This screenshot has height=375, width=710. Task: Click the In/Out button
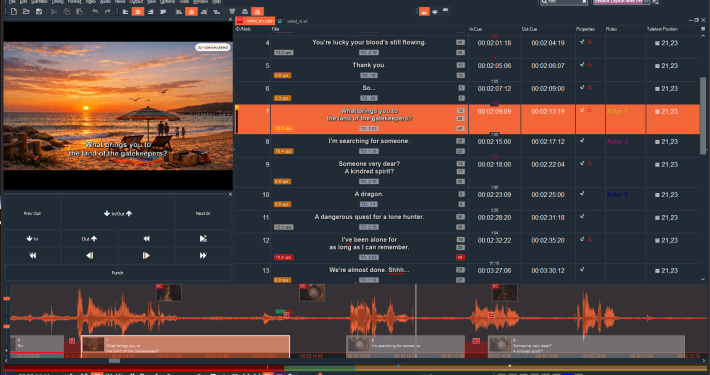point(118,213)
